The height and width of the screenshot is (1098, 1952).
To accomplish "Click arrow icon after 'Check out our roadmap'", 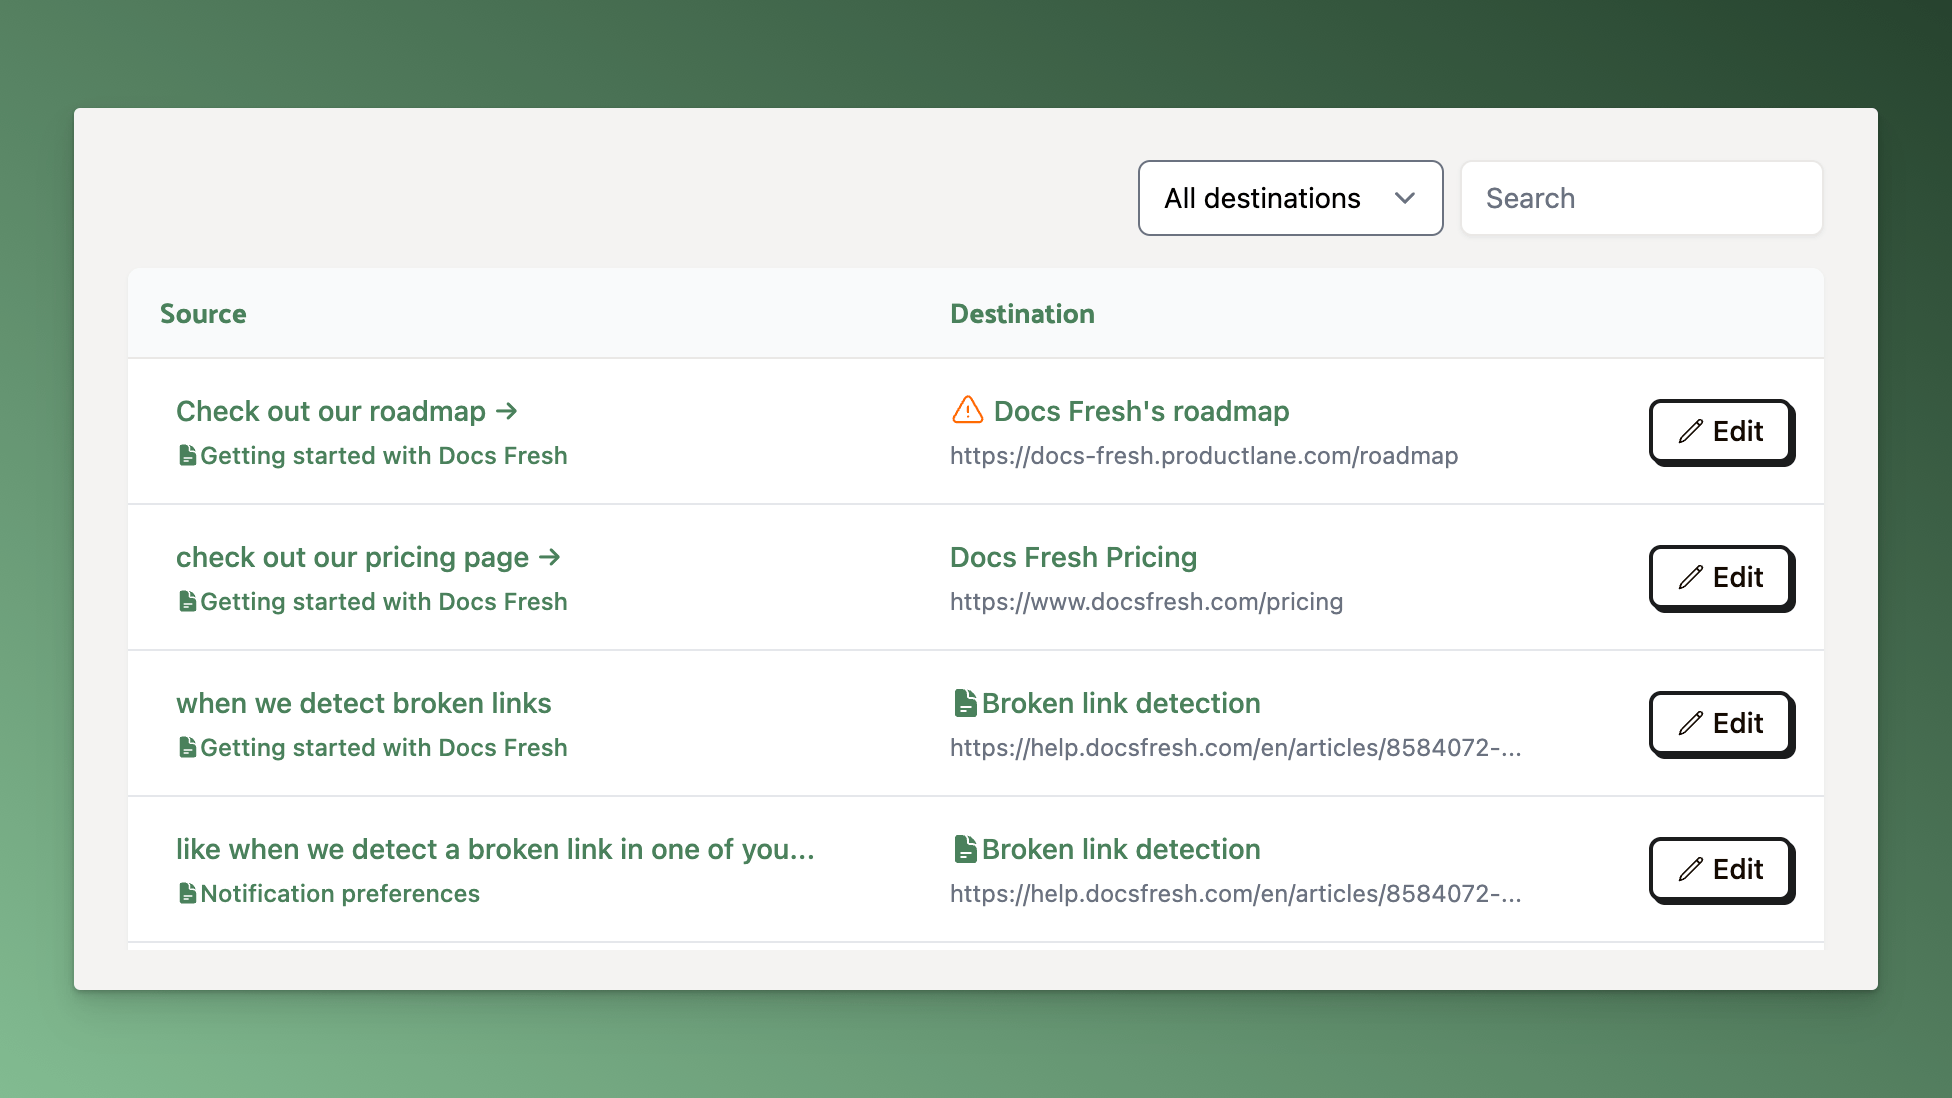I will (506, 411).
